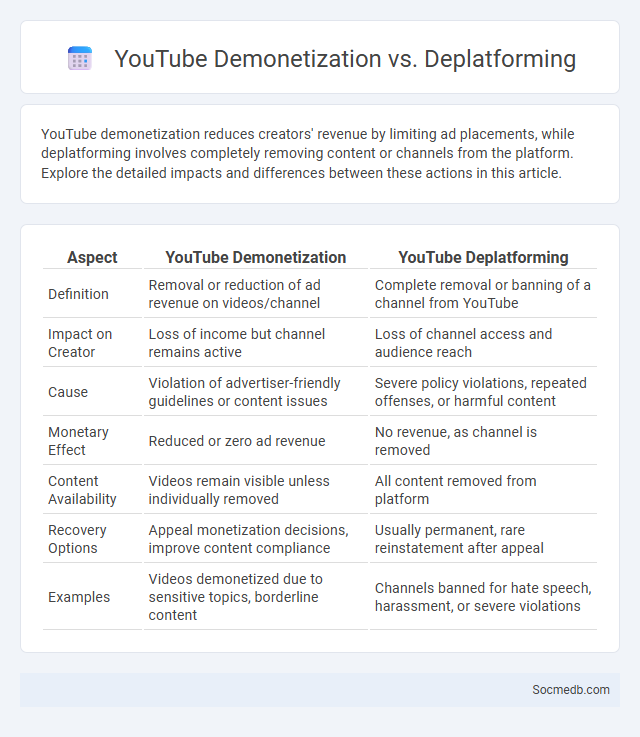
Task: Click the title 'YouTube Demonetization vs. Deplatforming'
Action: 345,59
